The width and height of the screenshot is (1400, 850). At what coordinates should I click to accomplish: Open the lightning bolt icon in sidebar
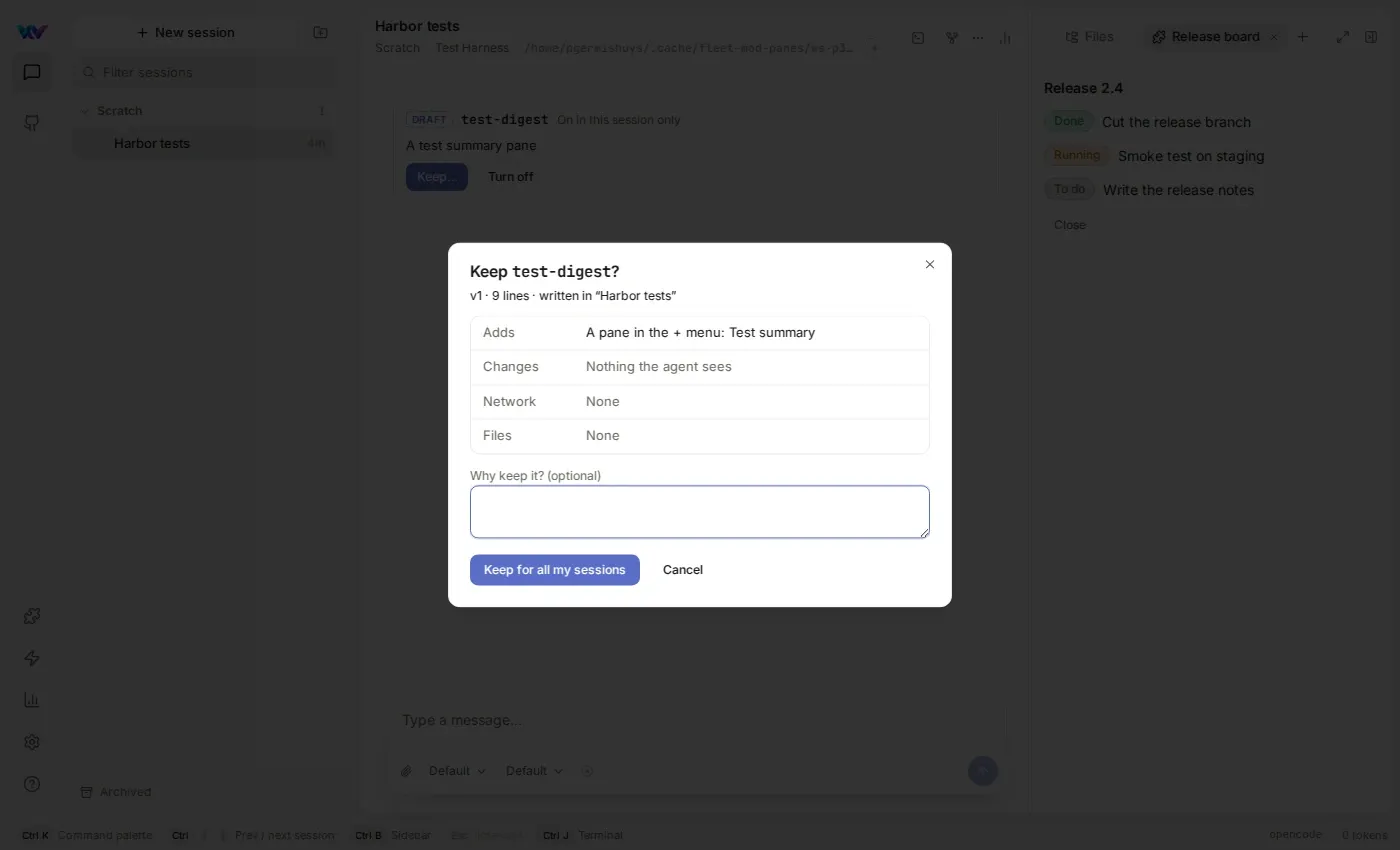[x=32, y=658]
